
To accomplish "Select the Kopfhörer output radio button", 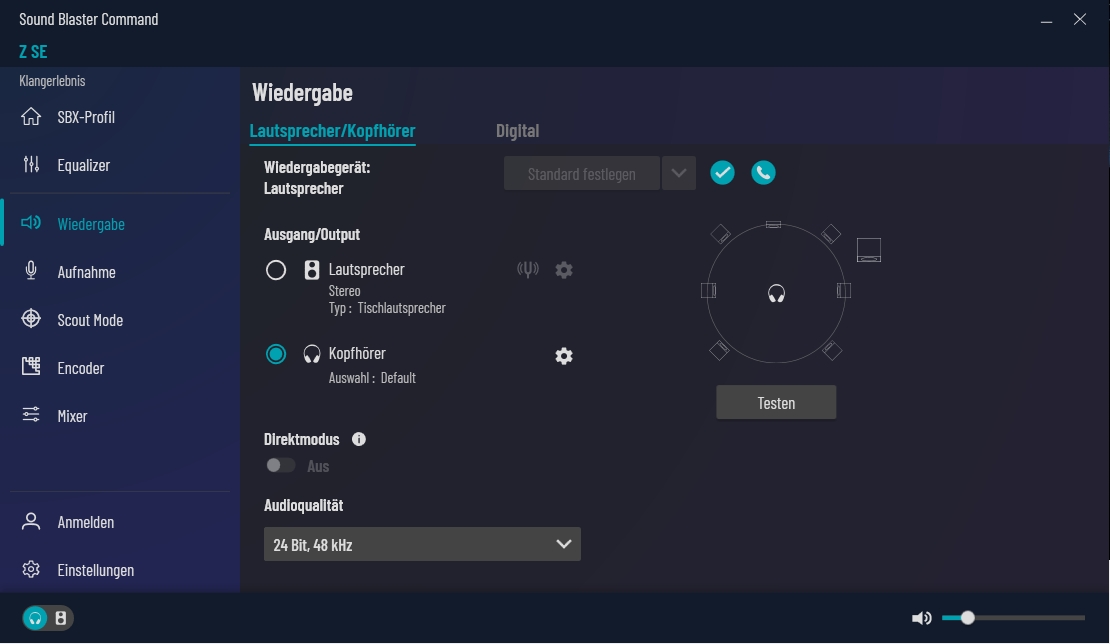I will 276,354.
